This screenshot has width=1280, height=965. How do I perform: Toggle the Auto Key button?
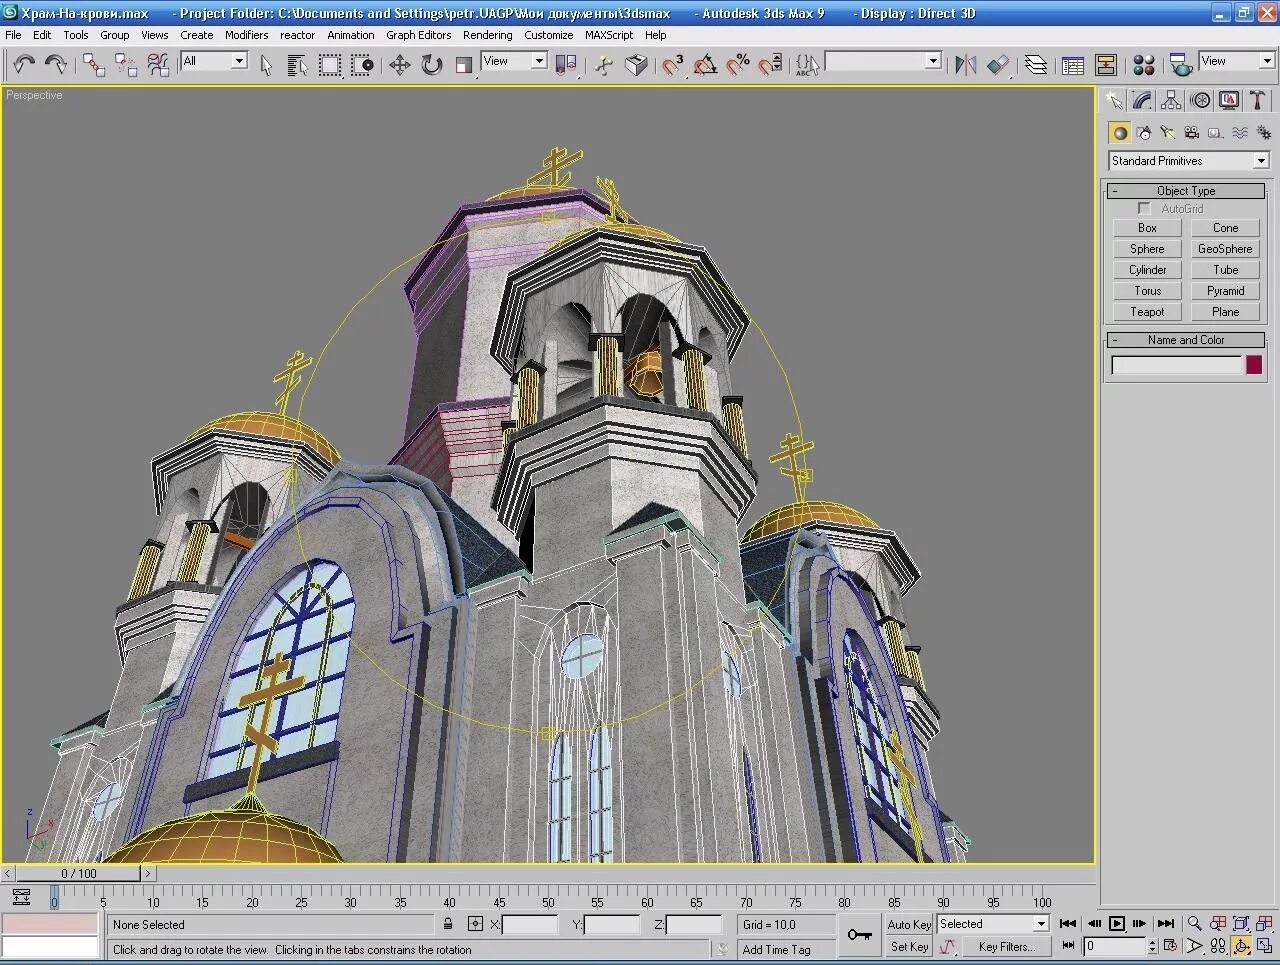point(909,925)
